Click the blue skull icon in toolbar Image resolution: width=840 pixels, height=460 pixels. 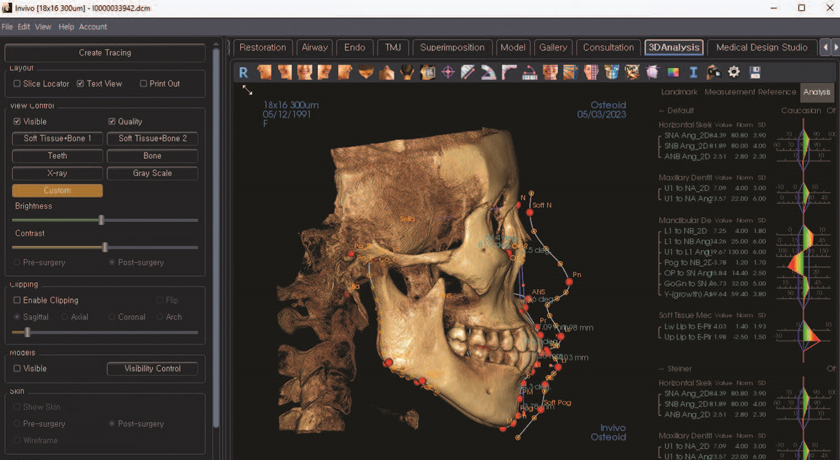point(611,72)
